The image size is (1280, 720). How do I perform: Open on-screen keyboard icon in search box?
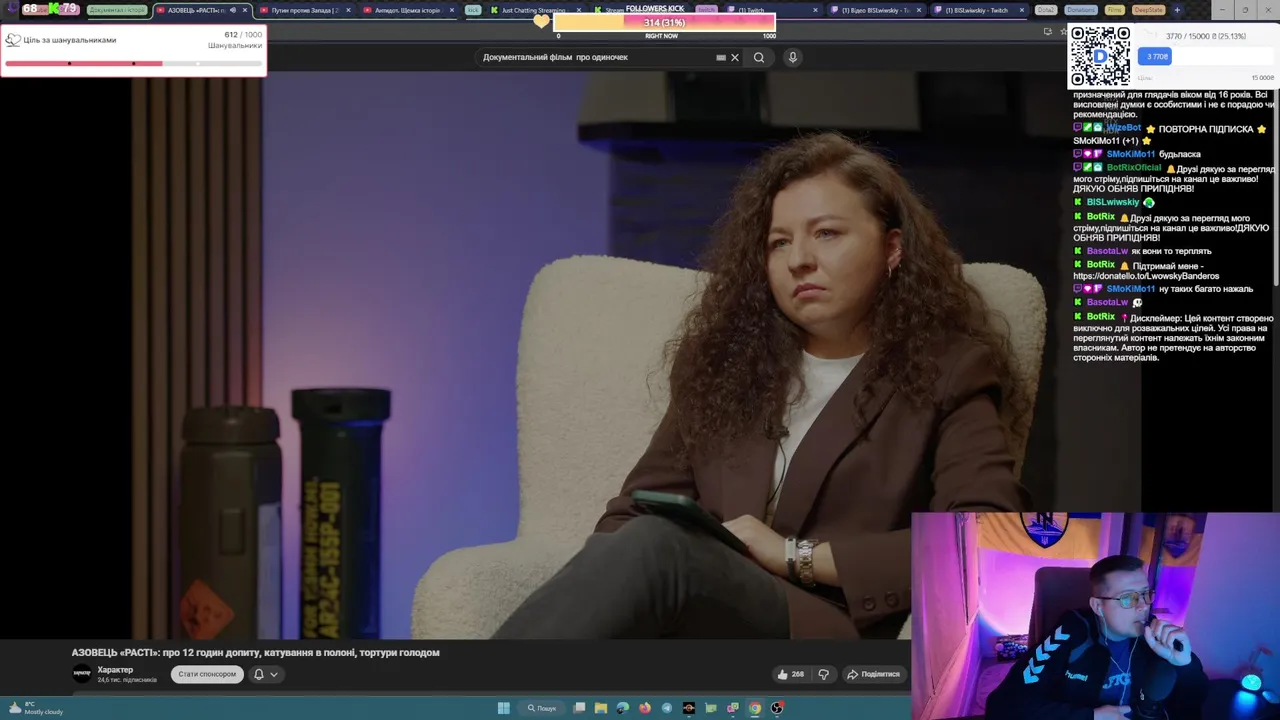coord(721,57)
